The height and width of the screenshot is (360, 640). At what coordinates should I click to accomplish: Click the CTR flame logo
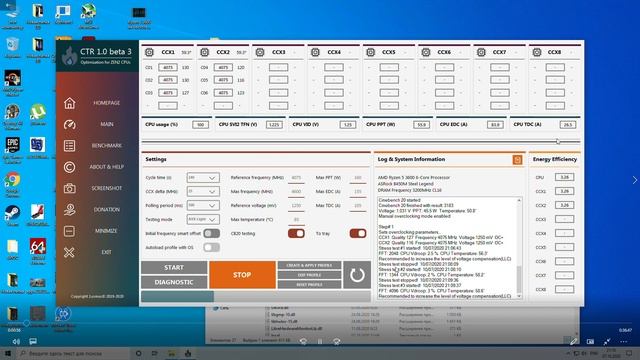(x=69, y=56)
